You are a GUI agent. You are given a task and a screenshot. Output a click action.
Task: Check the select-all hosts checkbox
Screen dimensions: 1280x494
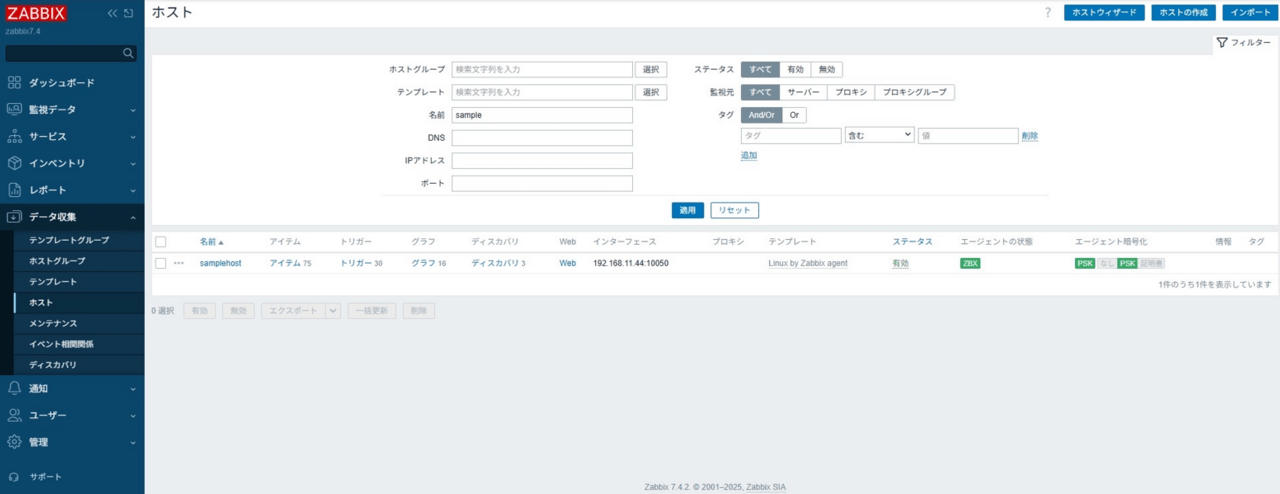(161, 242)
